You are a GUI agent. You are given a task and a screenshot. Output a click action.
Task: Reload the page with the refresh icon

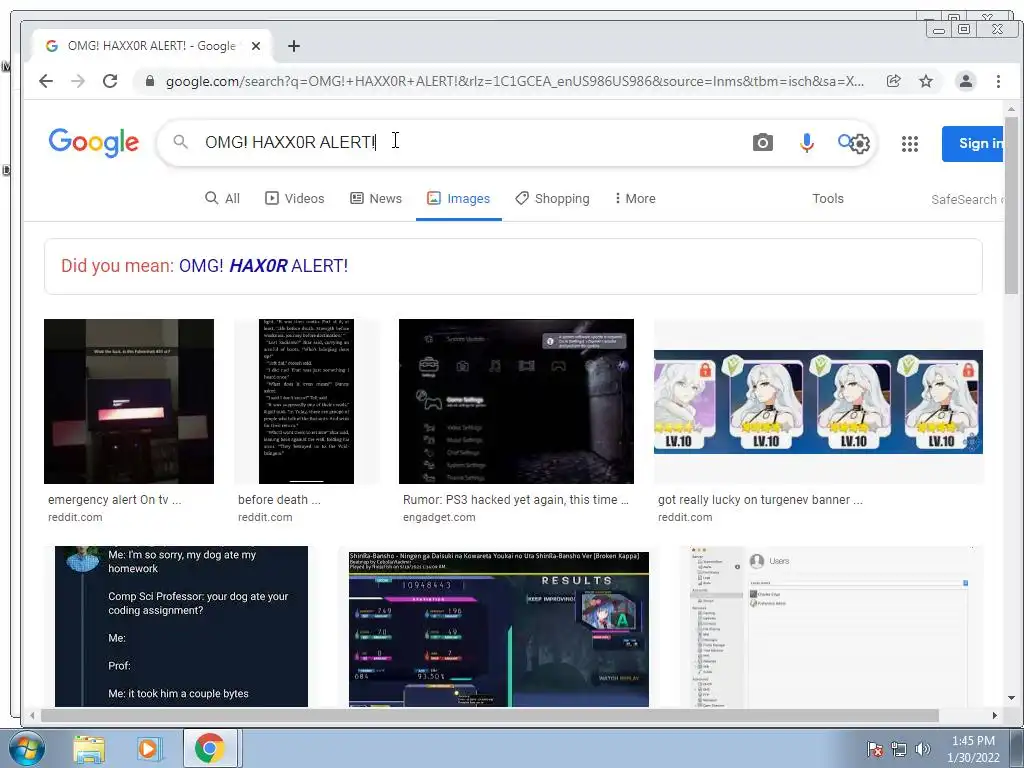point(110,81)
